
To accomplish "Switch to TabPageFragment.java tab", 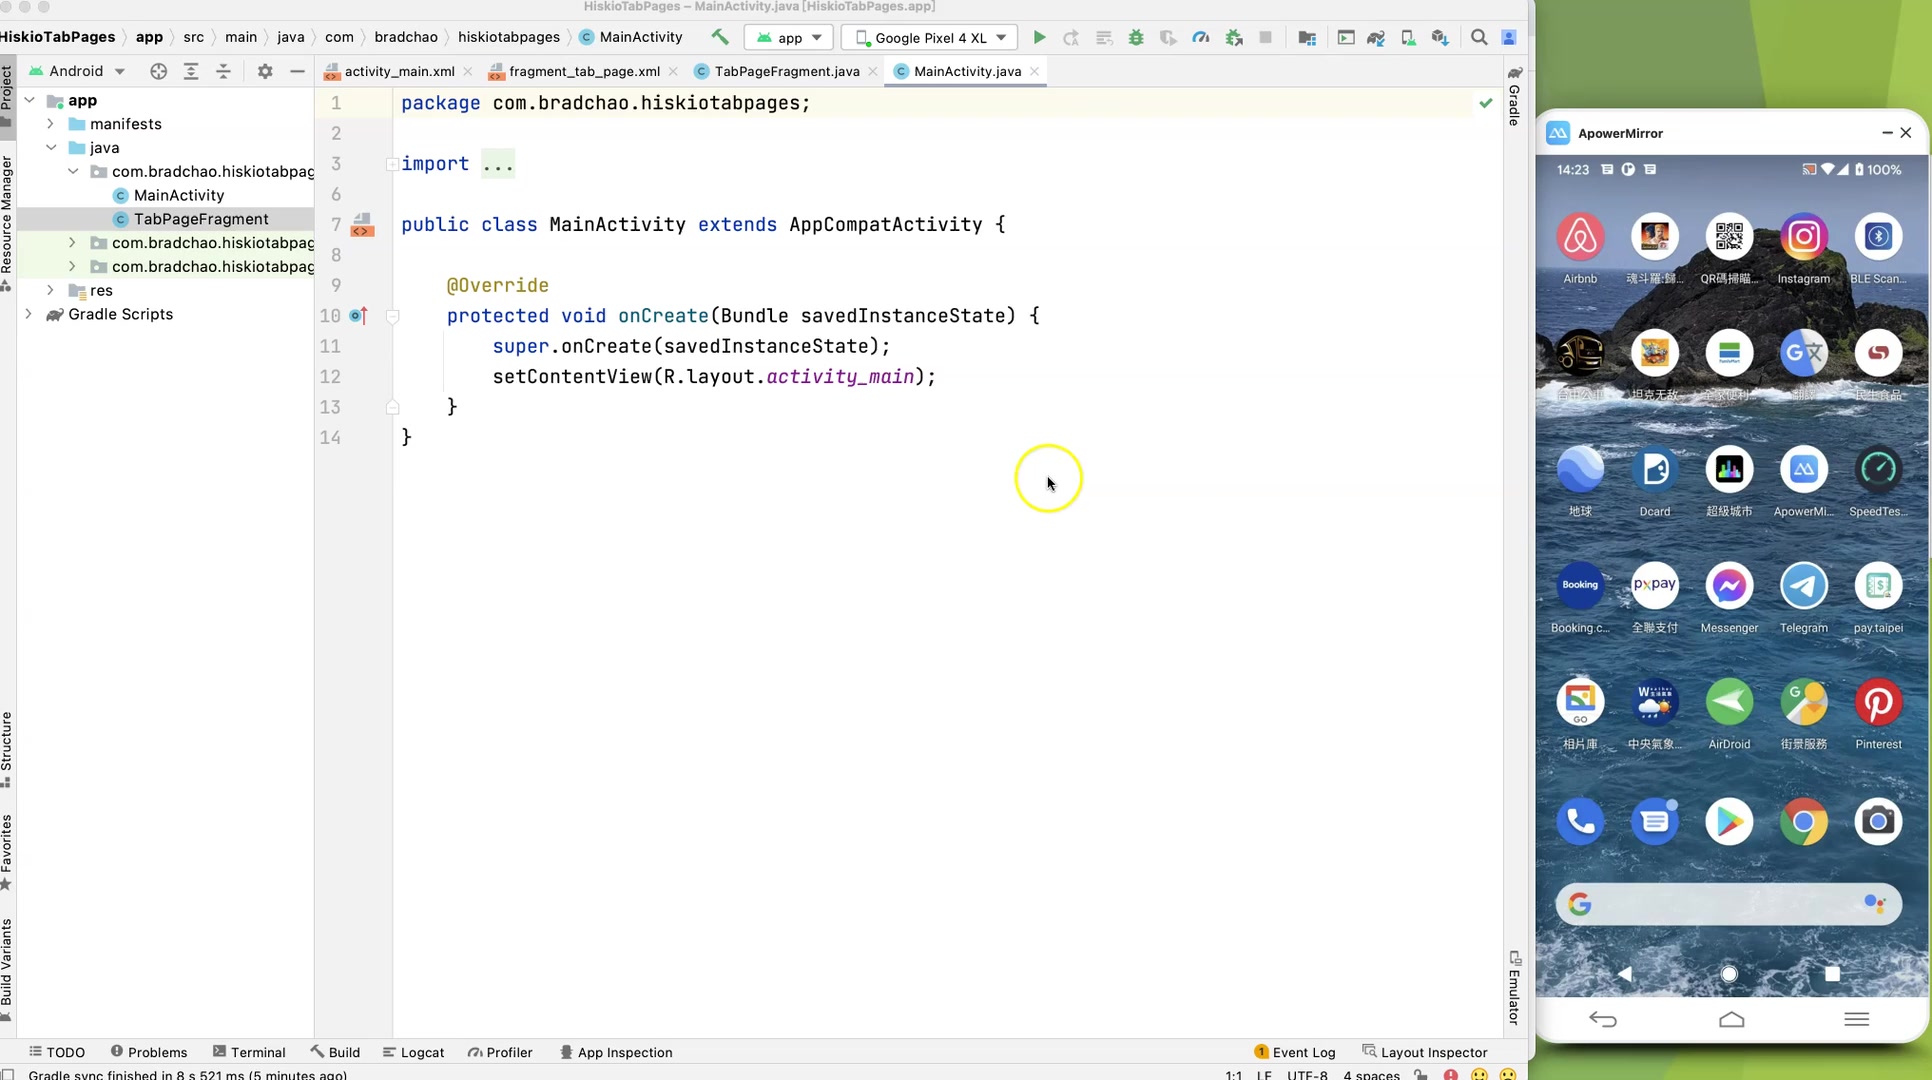I will click(x=786, y=71).
